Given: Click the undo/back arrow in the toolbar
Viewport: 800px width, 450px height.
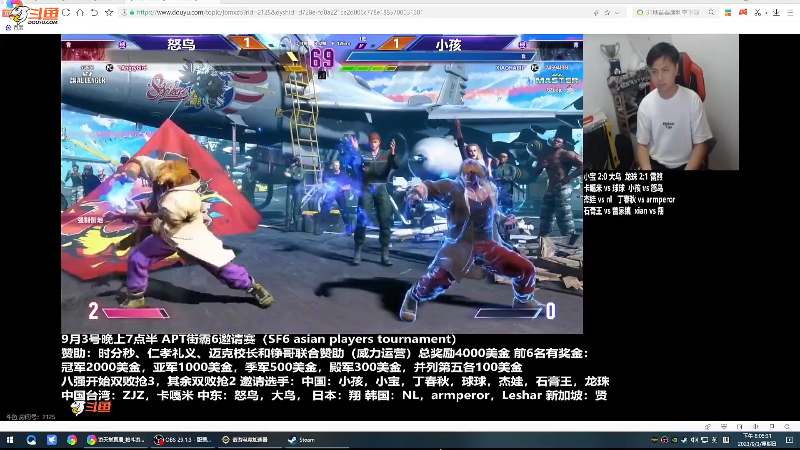Looking at the screenshot, I should [94, 12].
